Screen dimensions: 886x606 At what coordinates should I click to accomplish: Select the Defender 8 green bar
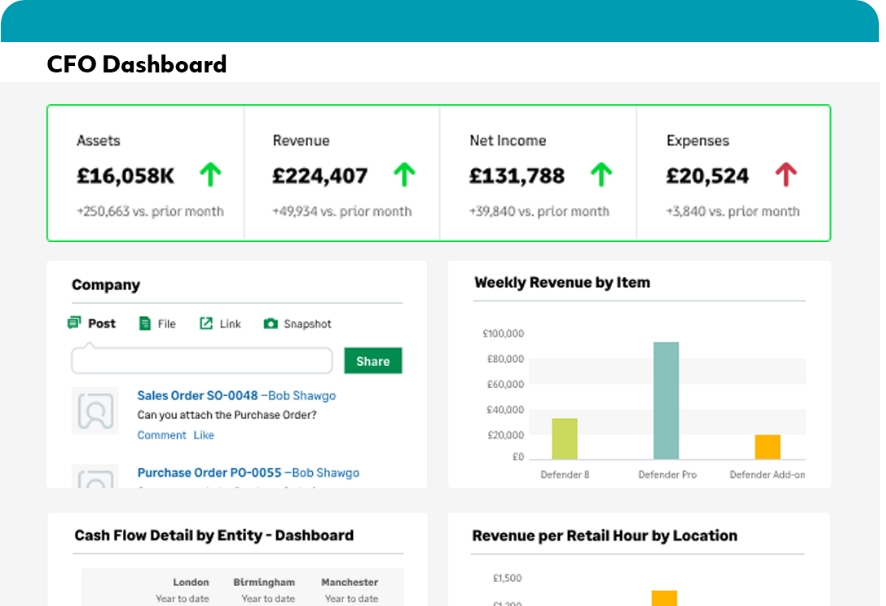[565, 438]
